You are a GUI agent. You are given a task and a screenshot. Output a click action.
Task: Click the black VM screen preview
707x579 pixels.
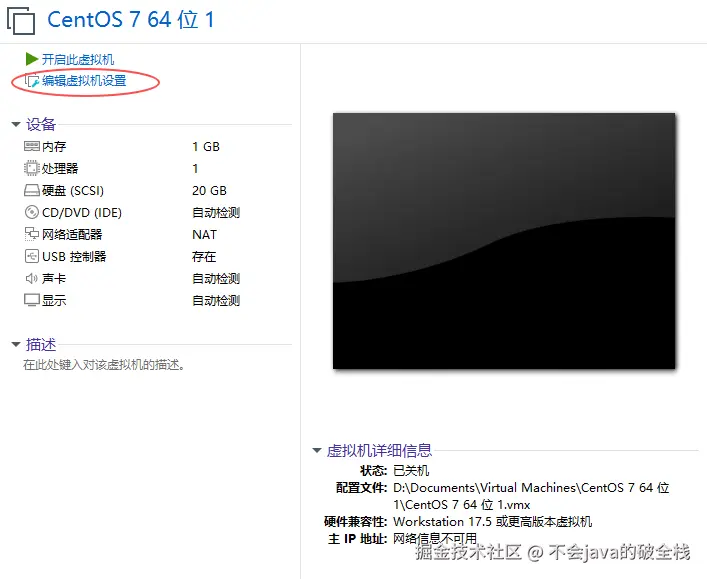pos(504,241)
